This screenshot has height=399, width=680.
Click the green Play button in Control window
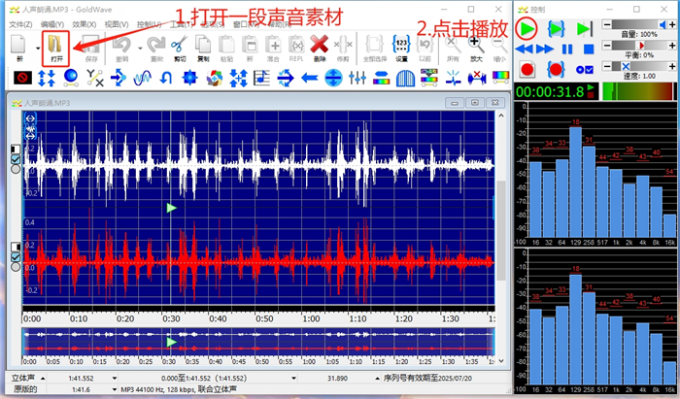(527, 29)
